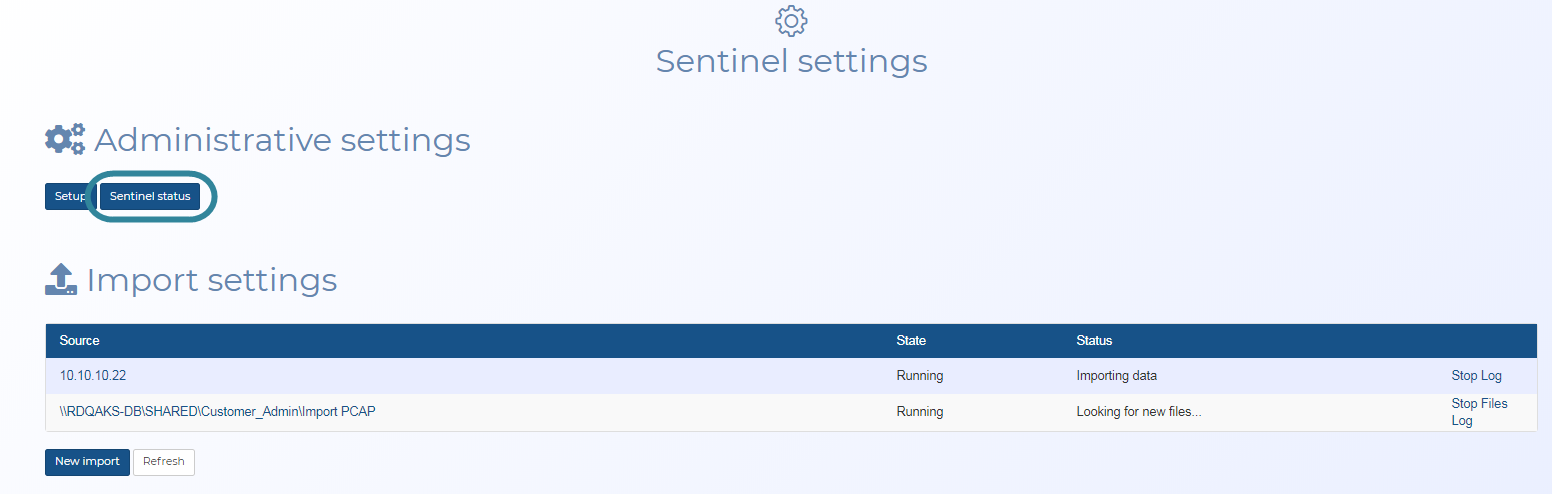Click the Sentinel settings page title

[791, 61]
